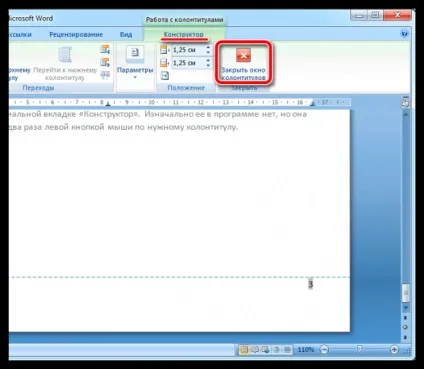The image size is (424, 369).
Task: Select Print Layout view in status bar
Action: click(x=244, y=350)
